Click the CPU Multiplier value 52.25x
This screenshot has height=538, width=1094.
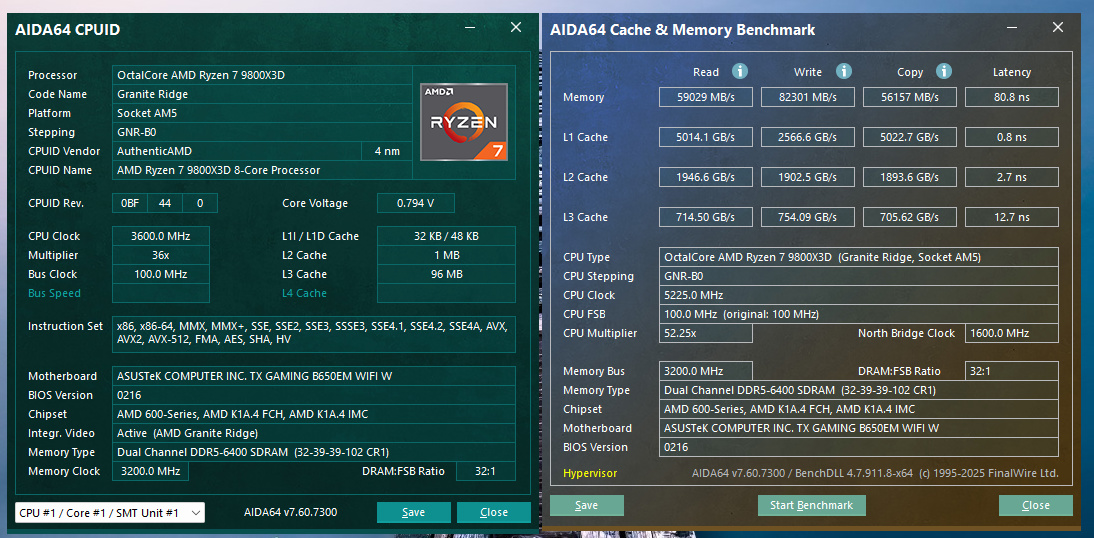[x=705, y=334]
